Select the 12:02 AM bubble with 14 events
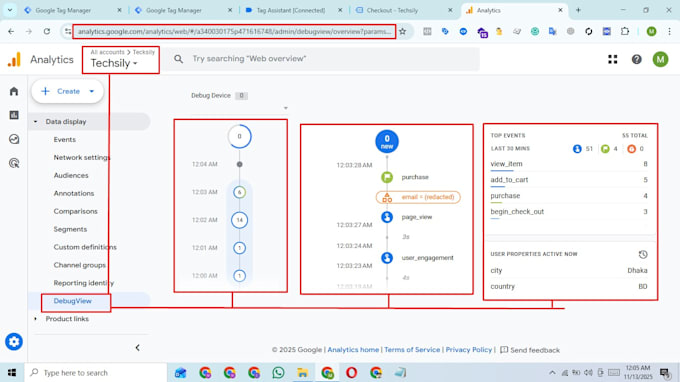680x382 pixels. click(x=239, y=220)
